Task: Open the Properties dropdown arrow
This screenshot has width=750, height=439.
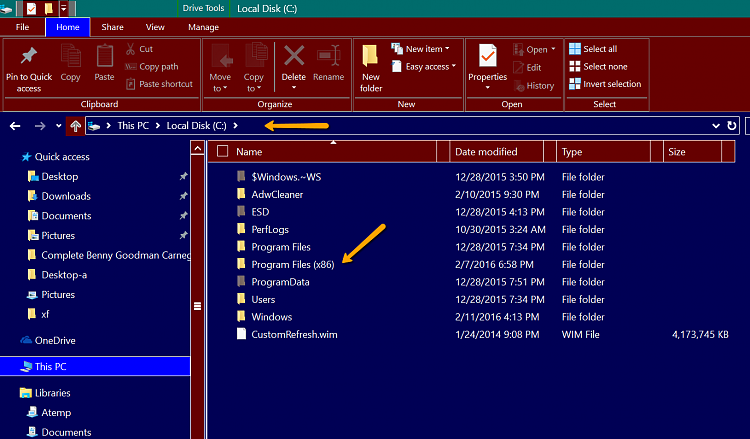Action: coord(488,88)
